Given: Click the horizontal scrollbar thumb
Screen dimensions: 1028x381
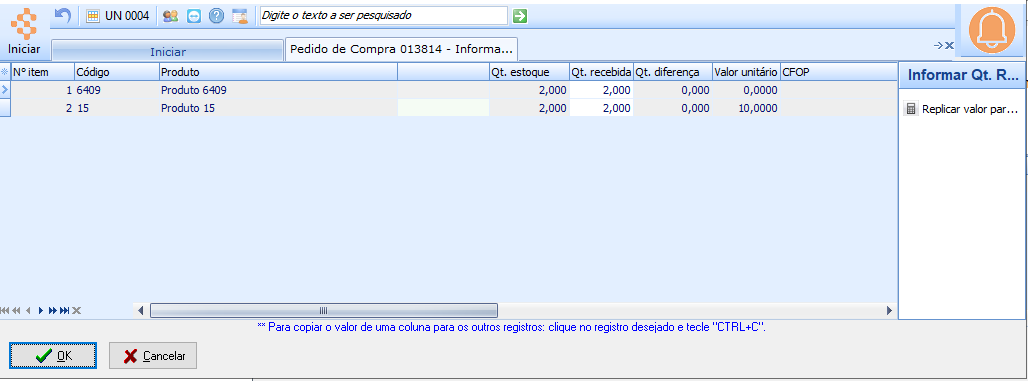Looking at the screenshot, I should coord(324,310).
